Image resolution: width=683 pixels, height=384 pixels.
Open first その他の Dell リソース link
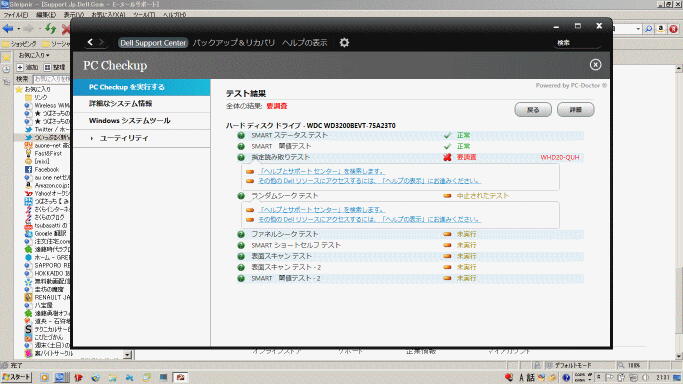[x=369, y=180]
